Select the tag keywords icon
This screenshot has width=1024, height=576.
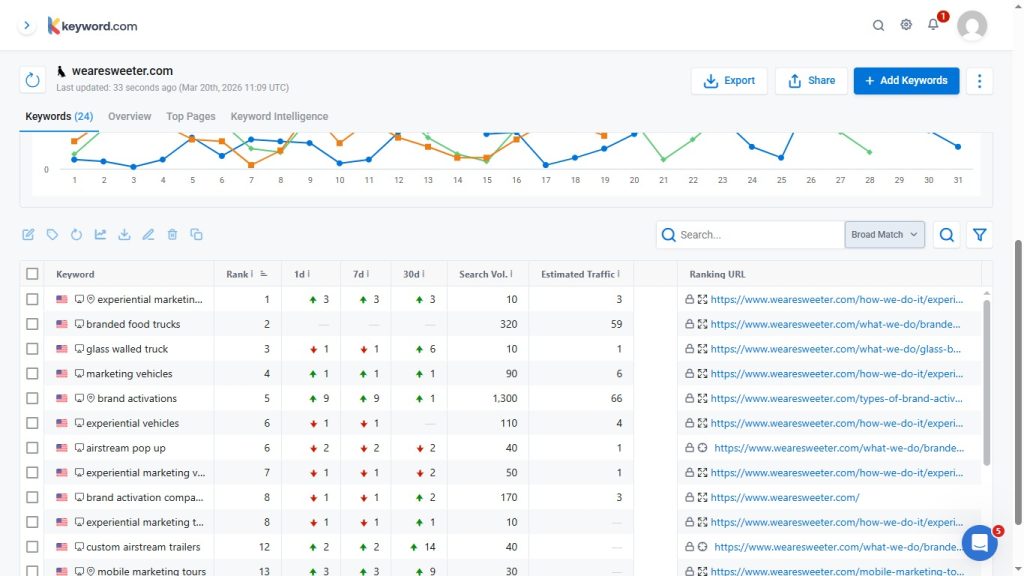52,234
